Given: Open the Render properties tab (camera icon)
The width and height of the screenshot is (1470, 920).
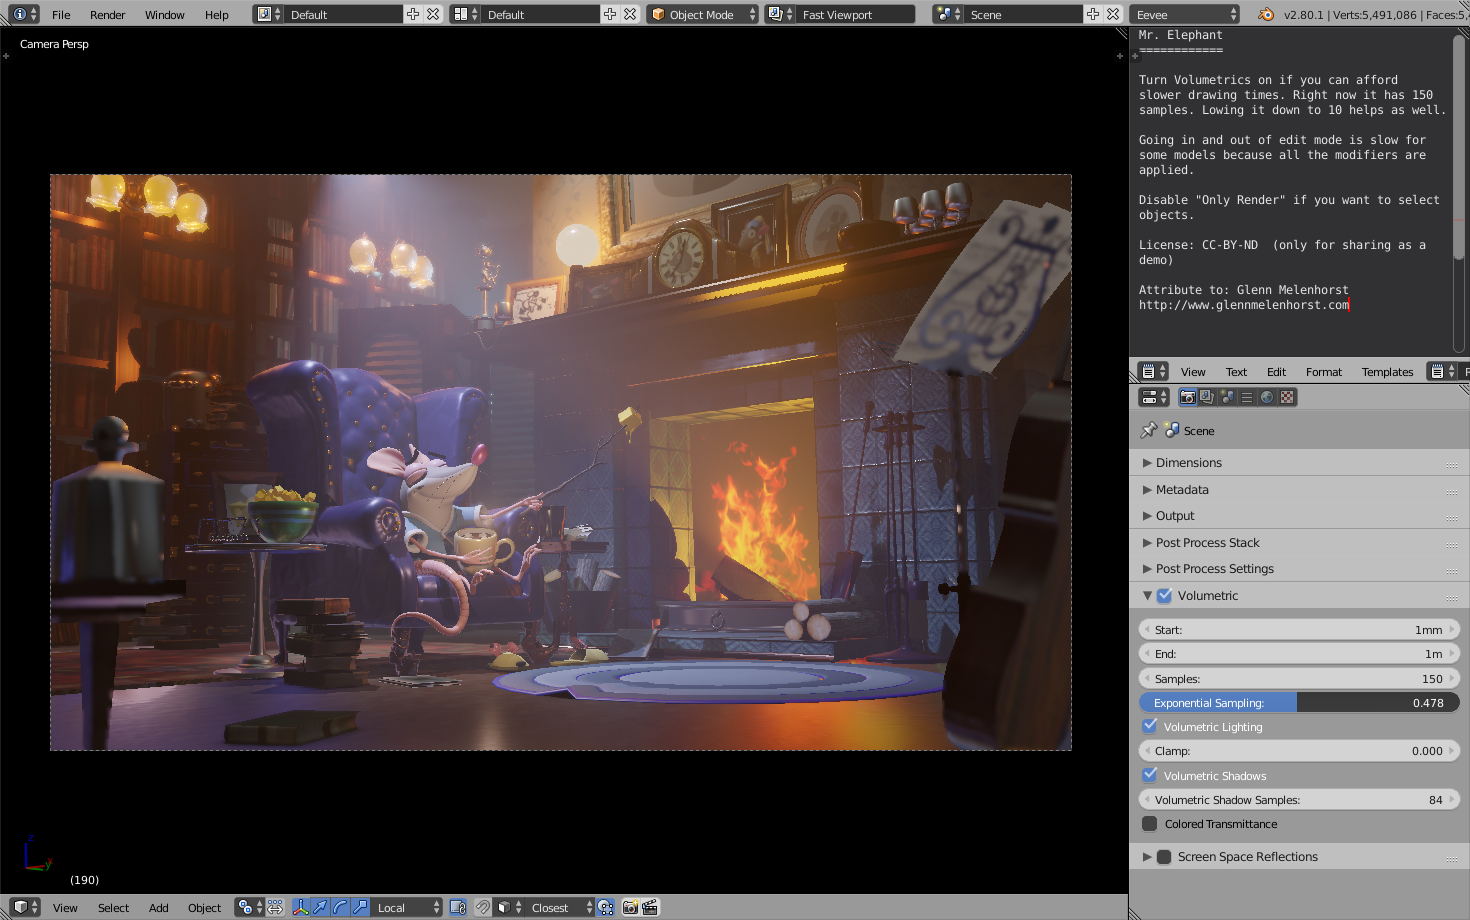Looking at the screenshot, I should 1187,397.
